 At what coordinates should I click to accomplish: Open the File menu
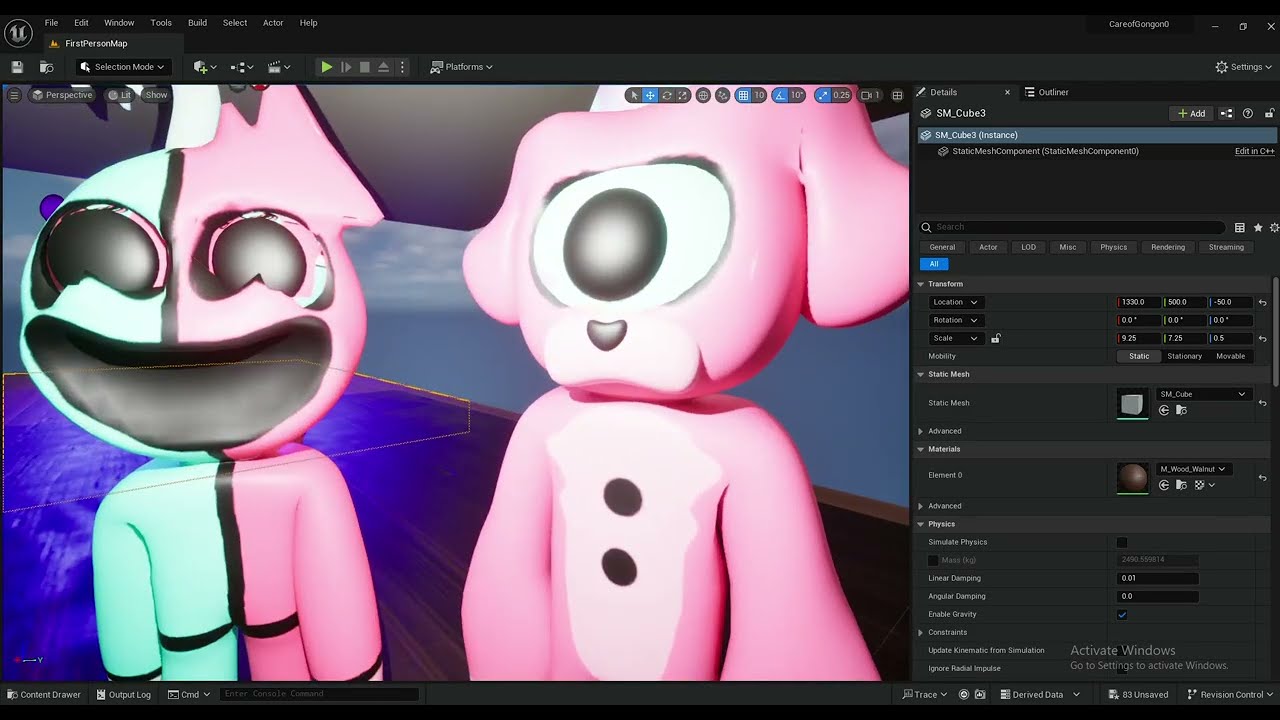coord(51,22)
